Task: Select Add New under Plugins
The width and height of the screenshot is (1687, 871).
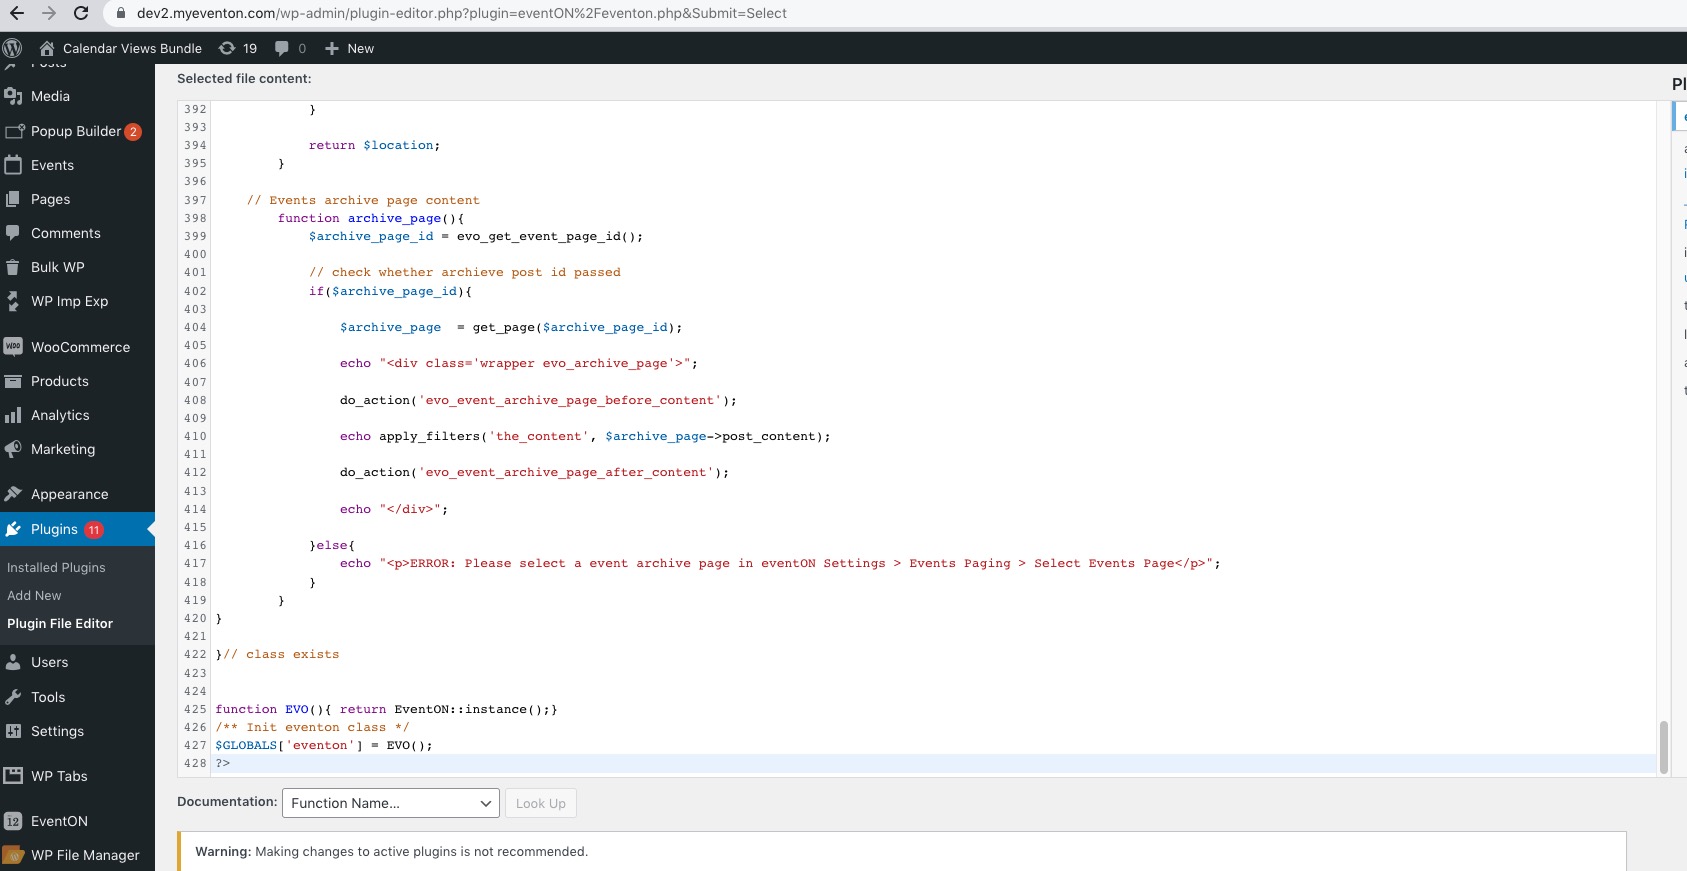Action: (x=34, y=595)
